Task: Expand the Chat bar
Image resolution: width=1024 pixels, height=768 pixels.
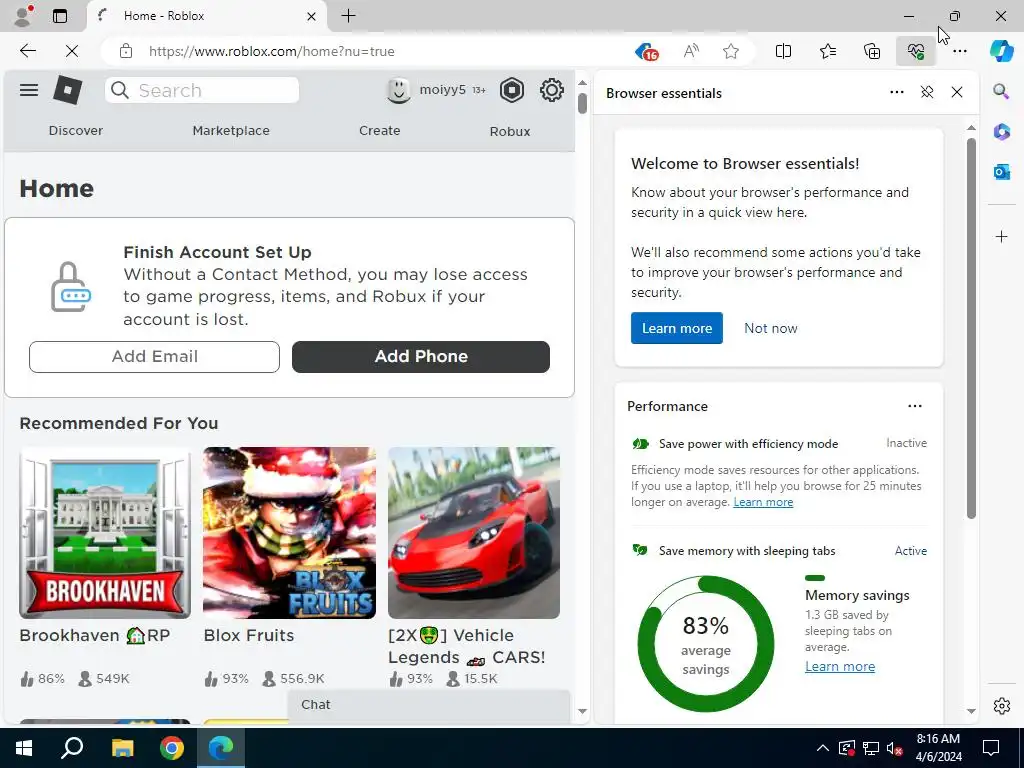Action: click(428, 705)
